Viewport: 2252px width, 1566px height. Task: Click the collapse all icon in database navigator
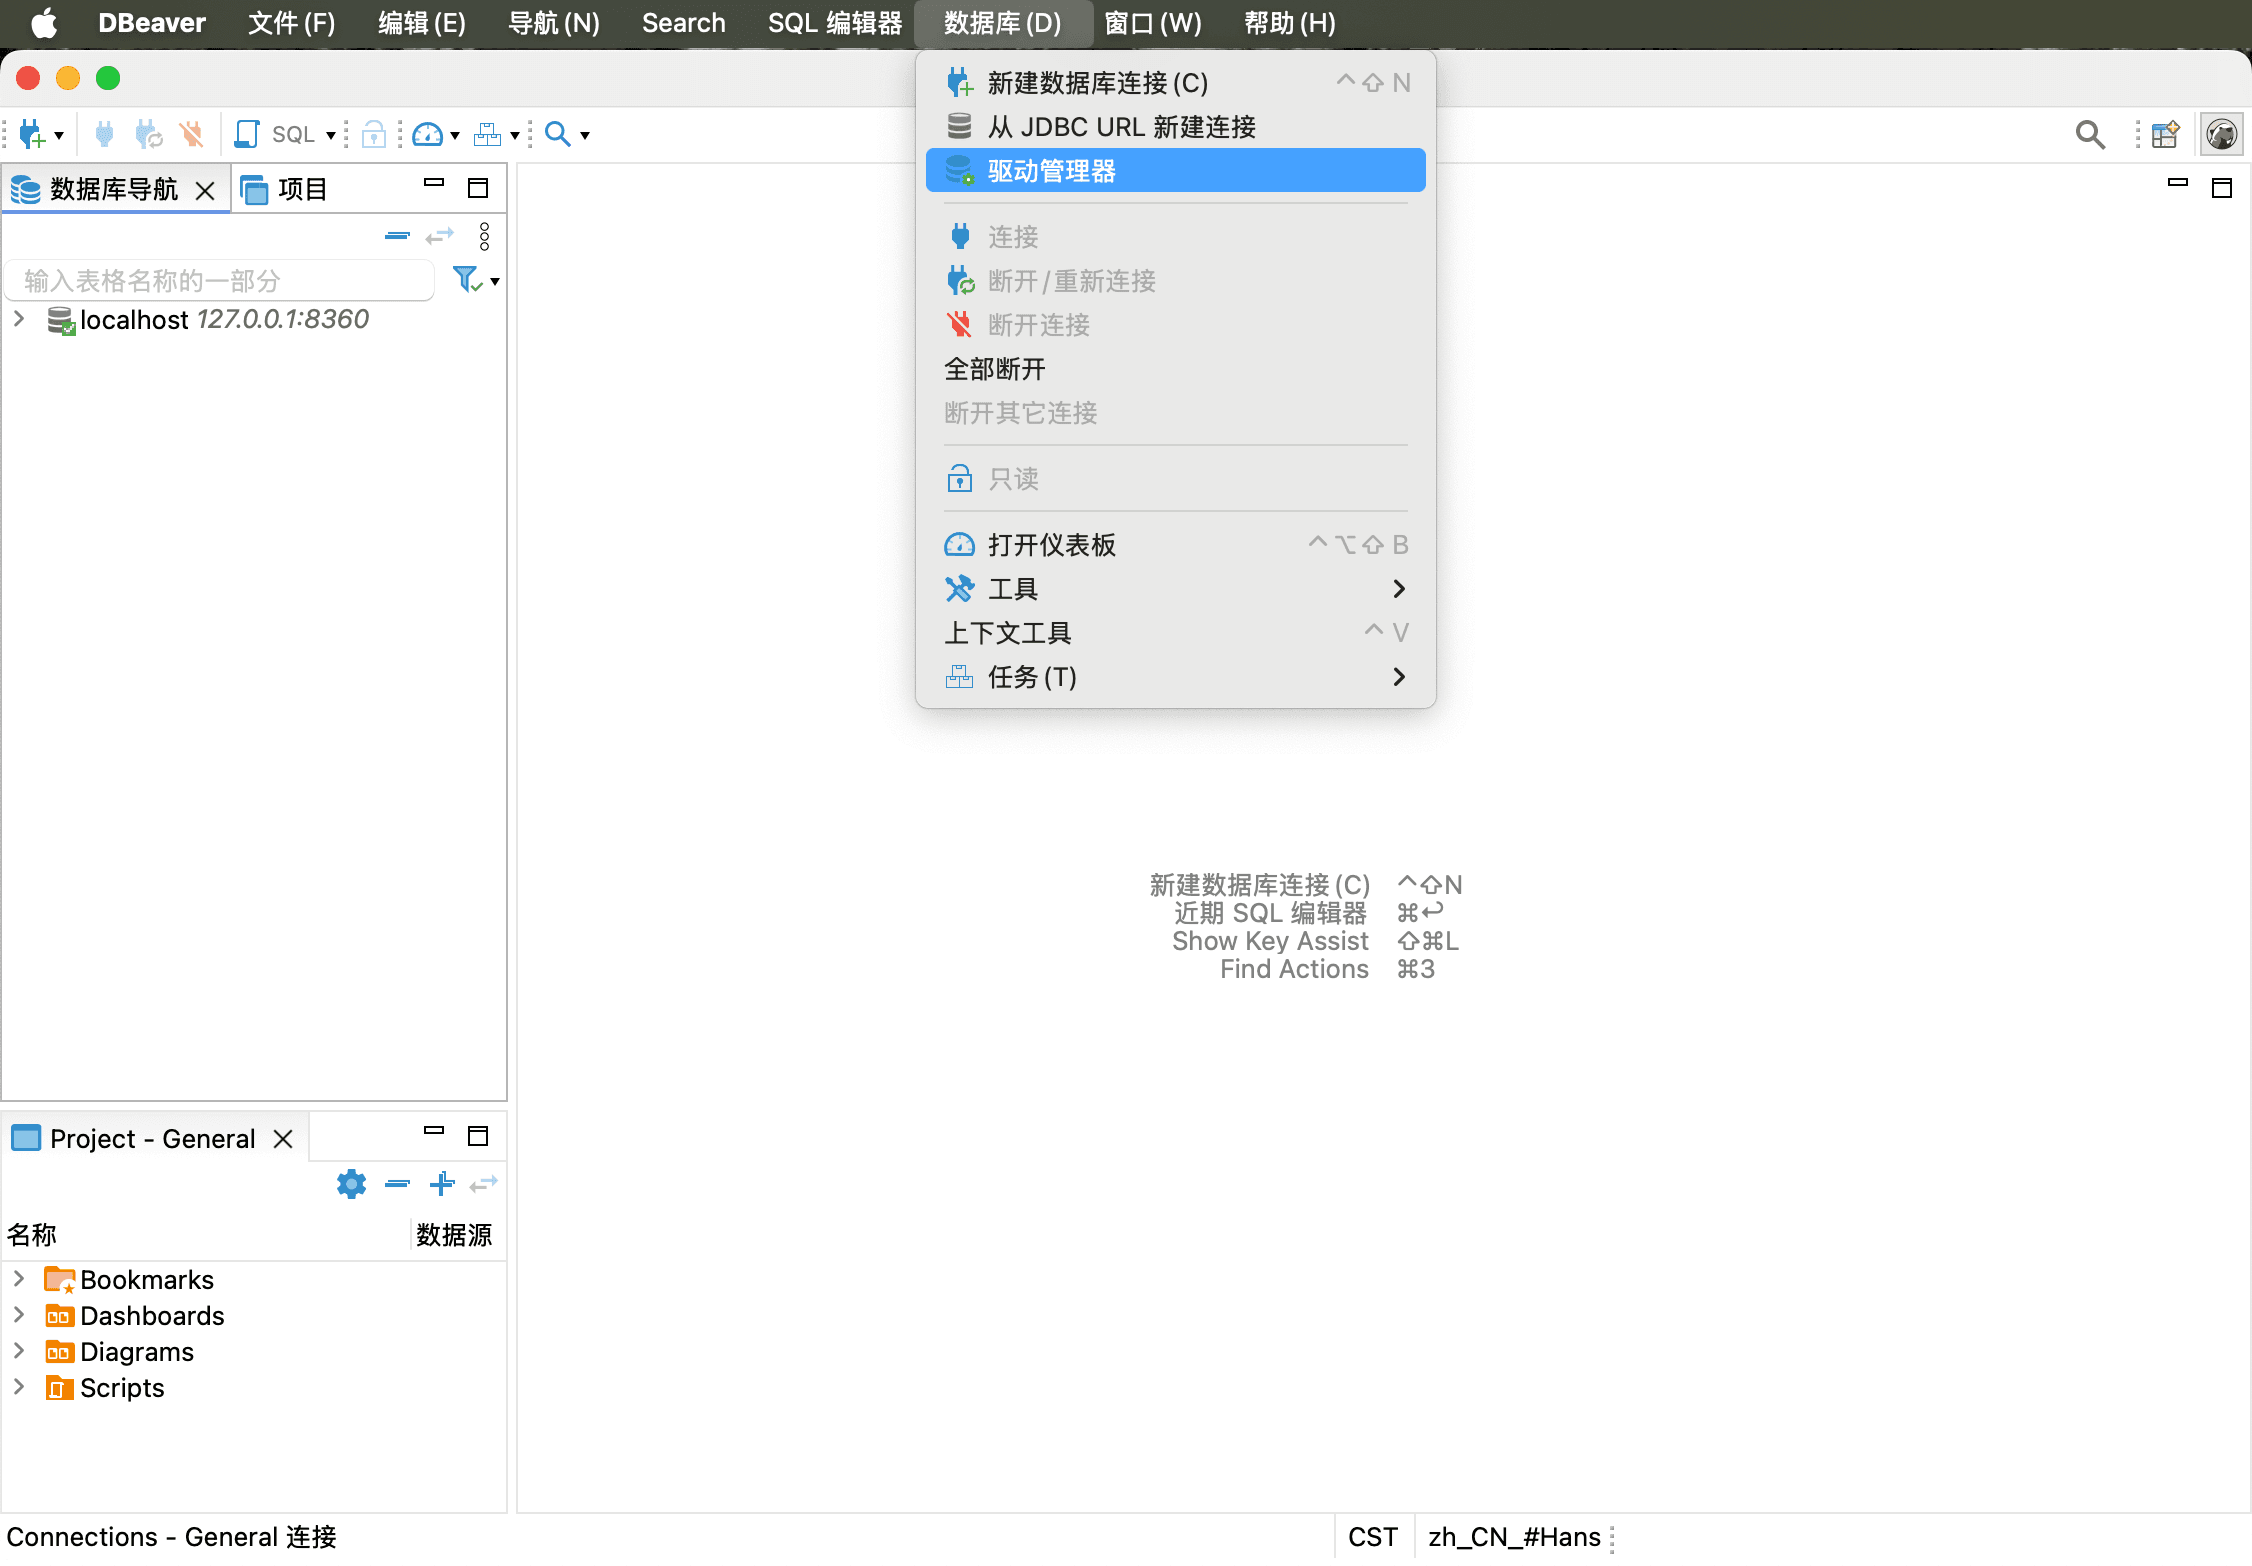[397, 236]
